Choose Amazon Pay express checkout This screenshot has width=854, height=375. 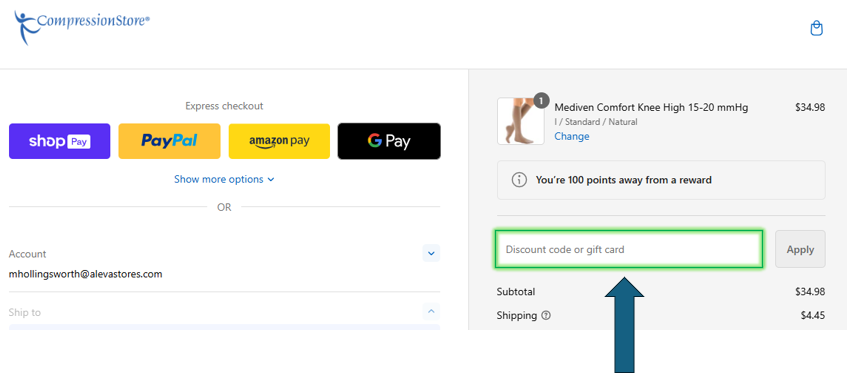click(x=279, y=142)
